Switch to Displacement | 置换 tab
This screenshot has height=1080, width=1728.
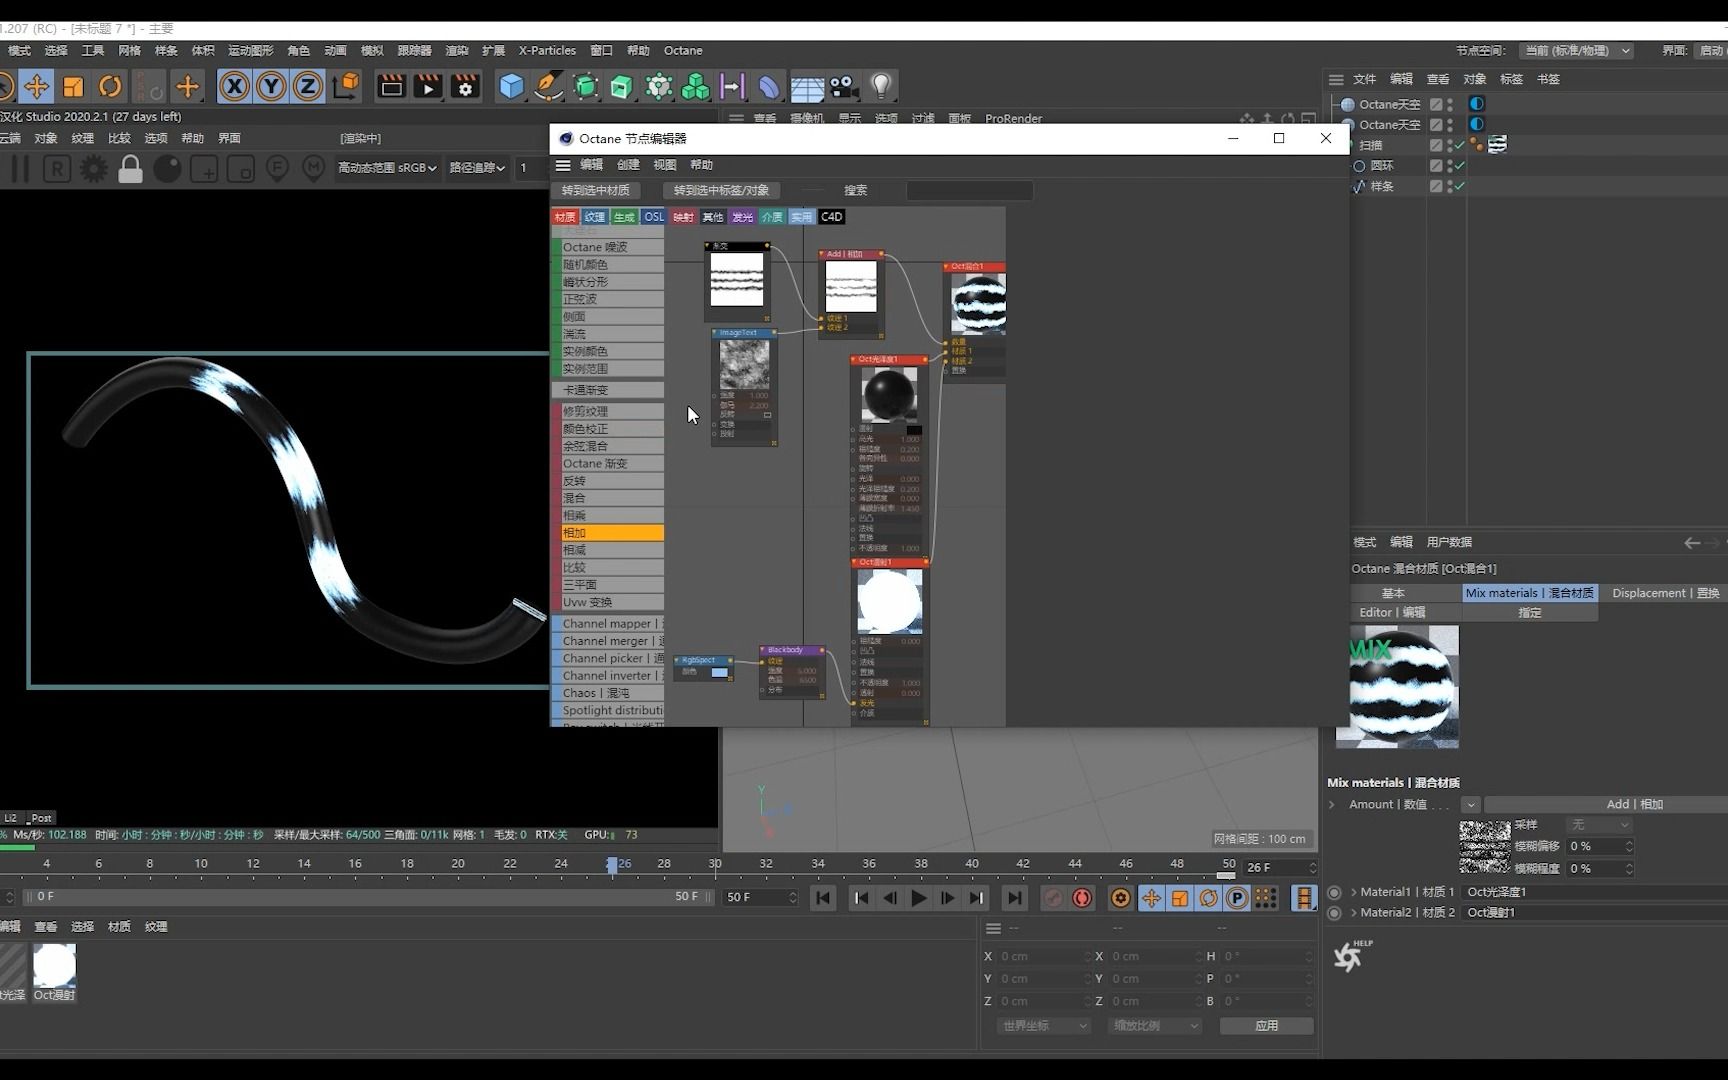click(x=1664, y=593)
